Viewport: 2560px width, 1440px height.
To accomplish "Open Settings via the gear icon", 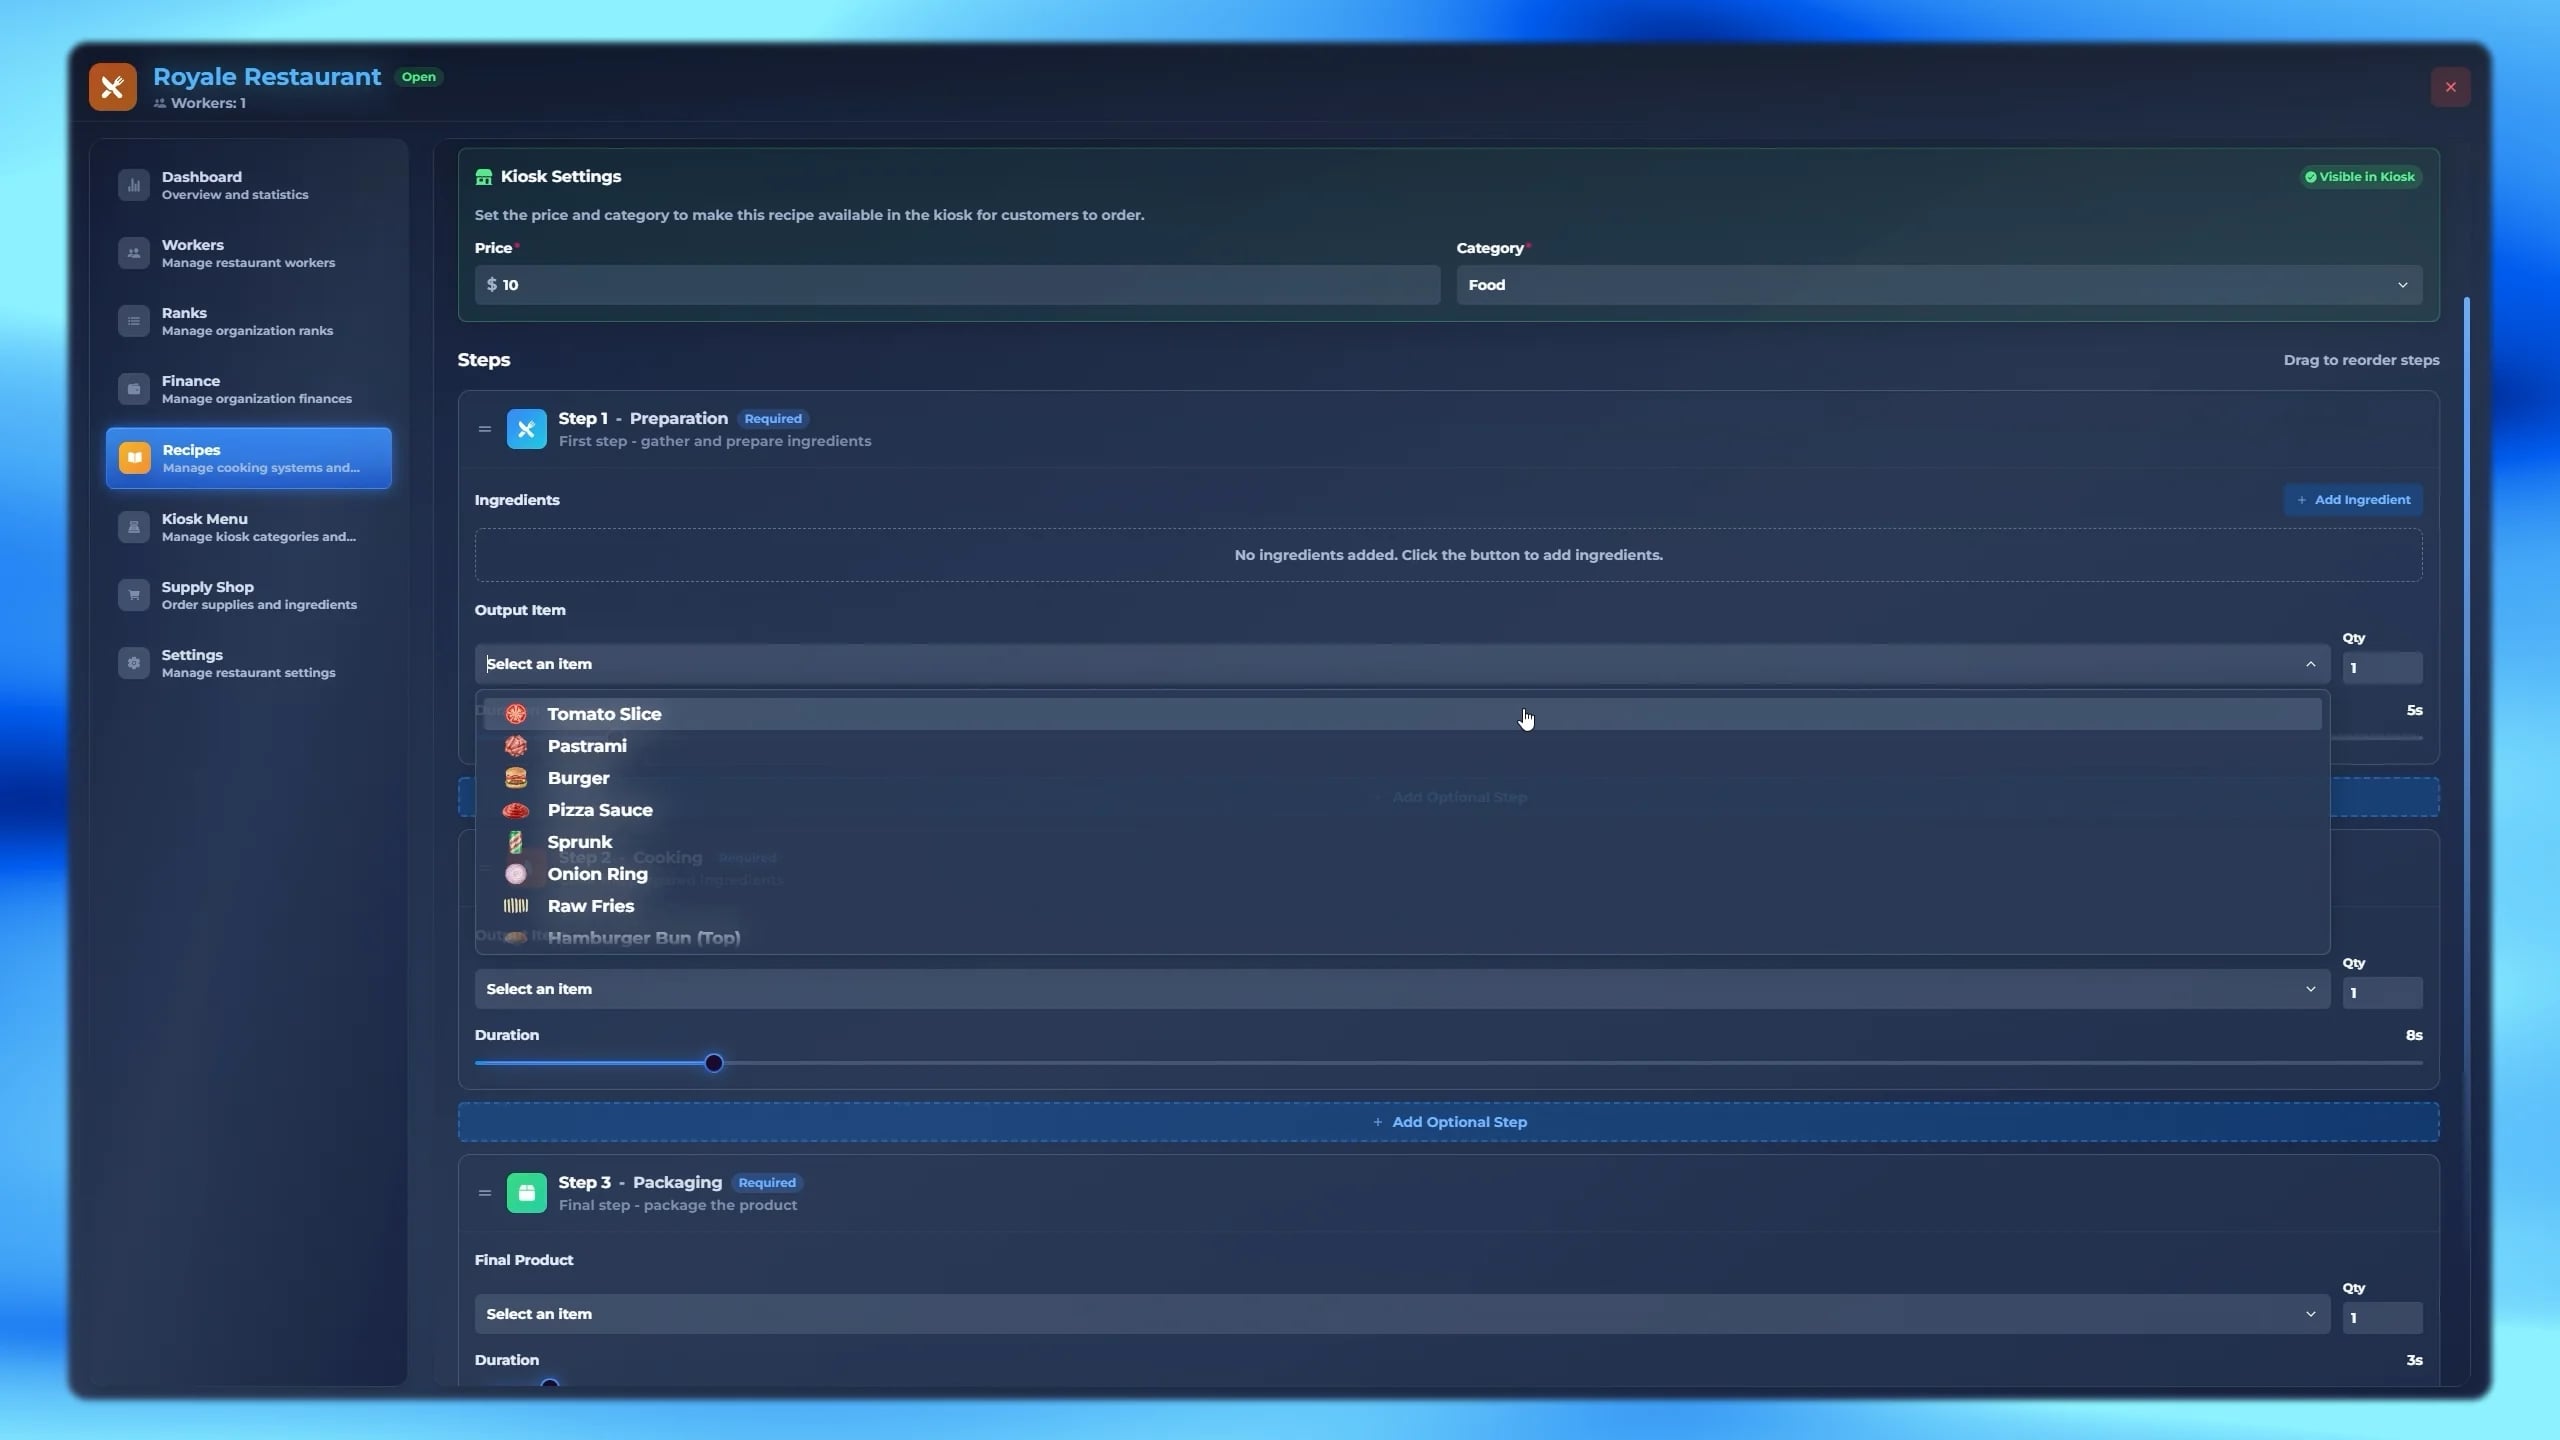I will pos(134,662).
